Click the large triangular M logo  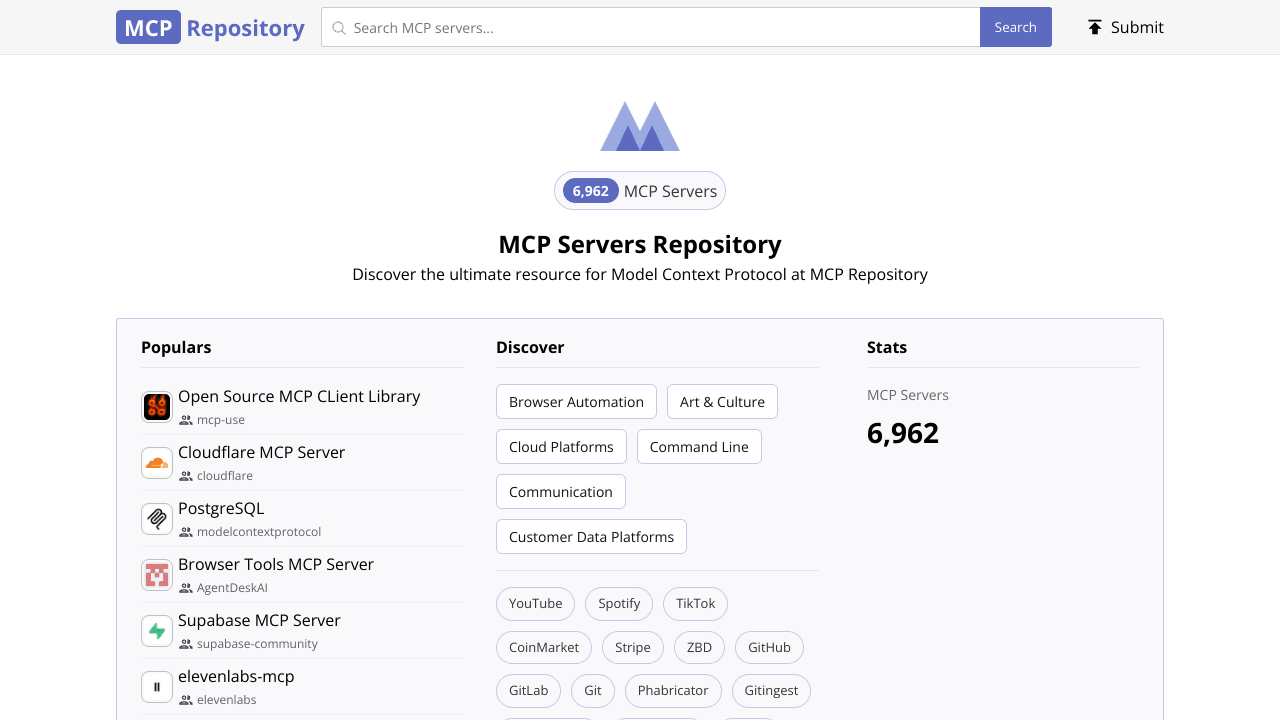point(640,126)
